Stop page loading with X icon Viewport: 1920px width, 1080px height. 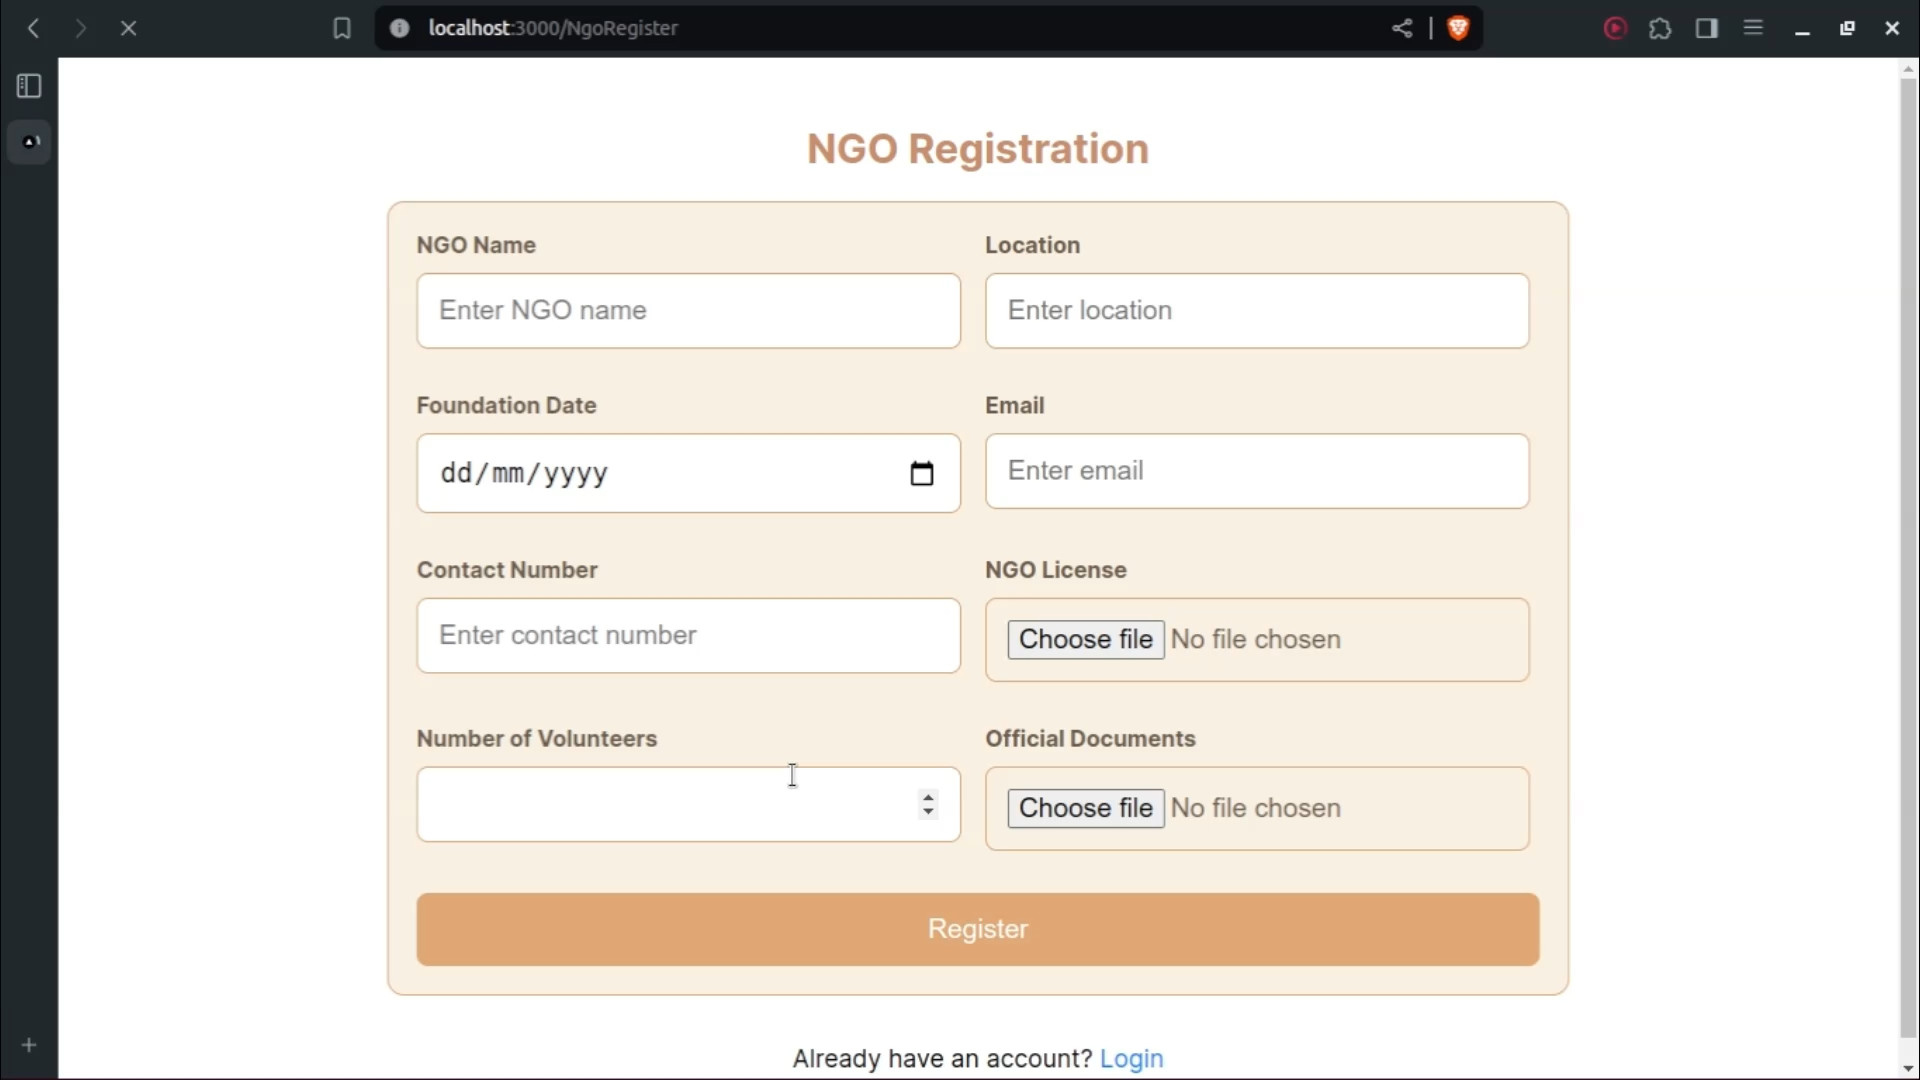click(x=128, y=28)
